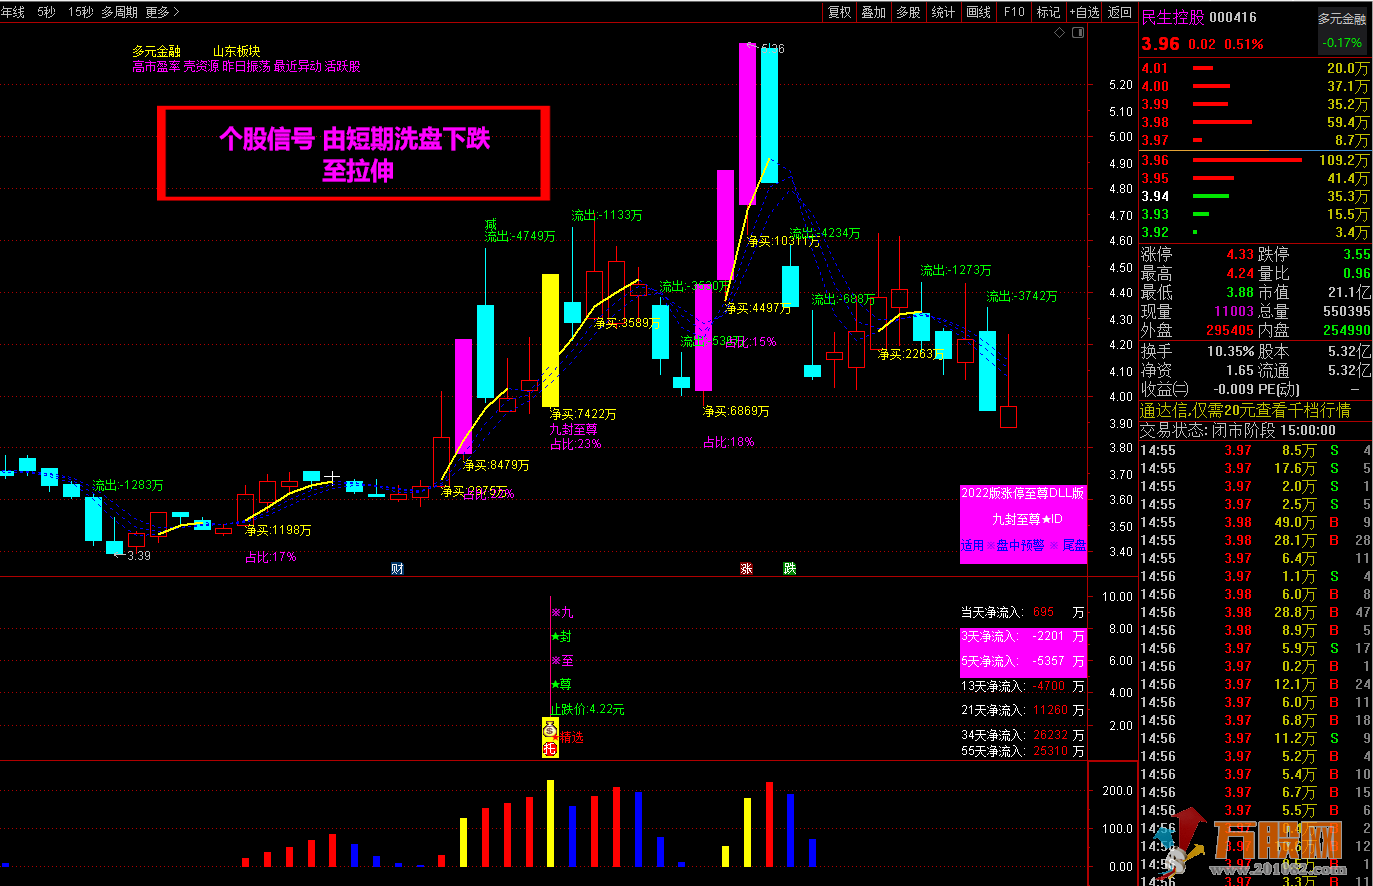
Task: Select the 多周期 tab
Action: [119, 12]
